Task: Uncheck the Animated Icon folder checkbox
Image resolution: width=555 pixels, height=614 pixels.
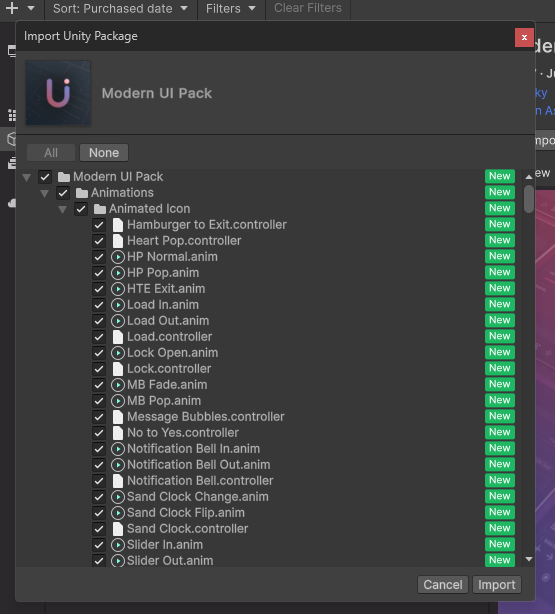Action: pyautogui.click(x=81, y=209)
